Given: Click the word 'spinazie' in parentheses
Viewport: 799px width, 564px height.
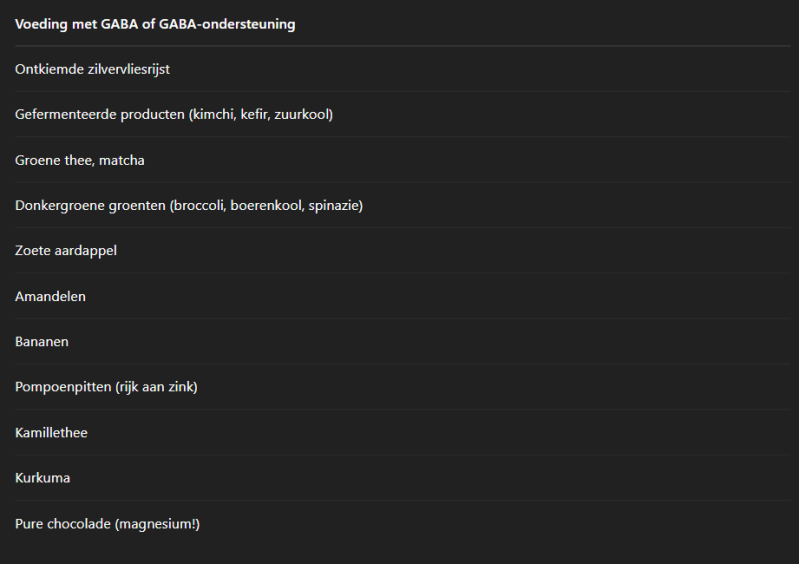Looking at the screenshot, I should click(x=334, y=206).
